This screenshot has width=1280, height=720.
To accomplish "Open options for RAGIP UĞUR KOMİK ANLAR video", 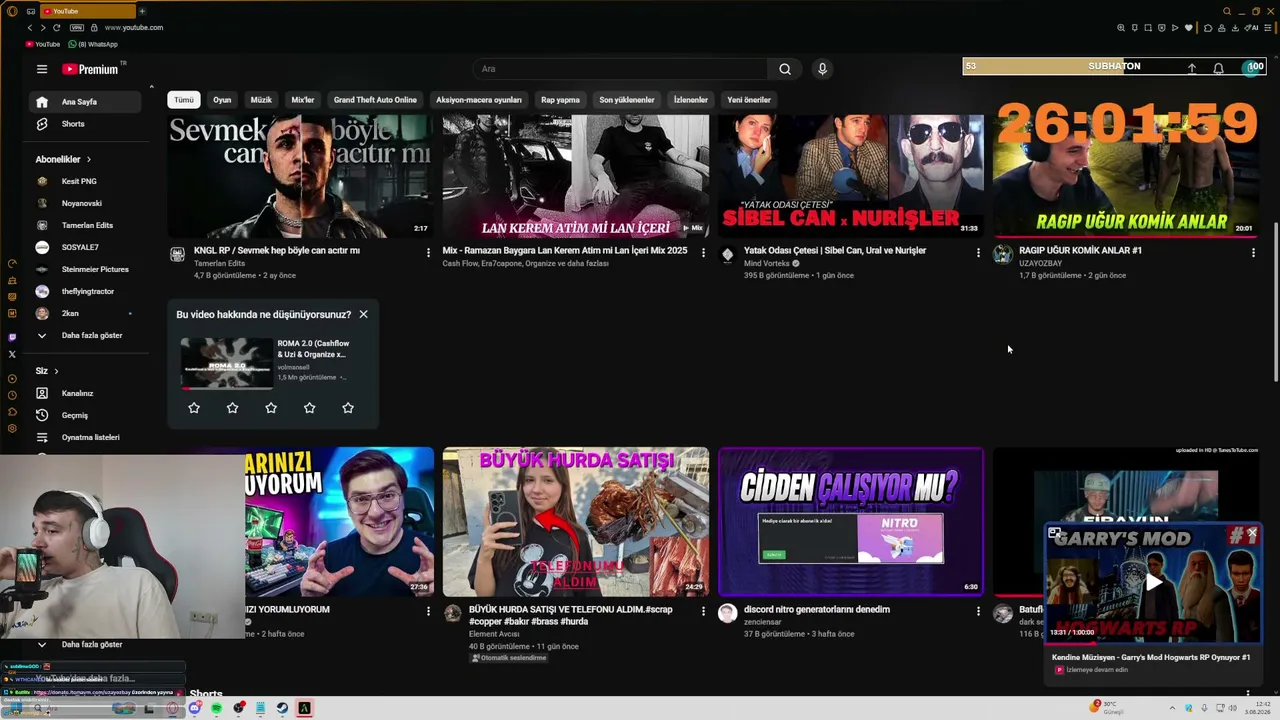I will tap(1253, 252).
